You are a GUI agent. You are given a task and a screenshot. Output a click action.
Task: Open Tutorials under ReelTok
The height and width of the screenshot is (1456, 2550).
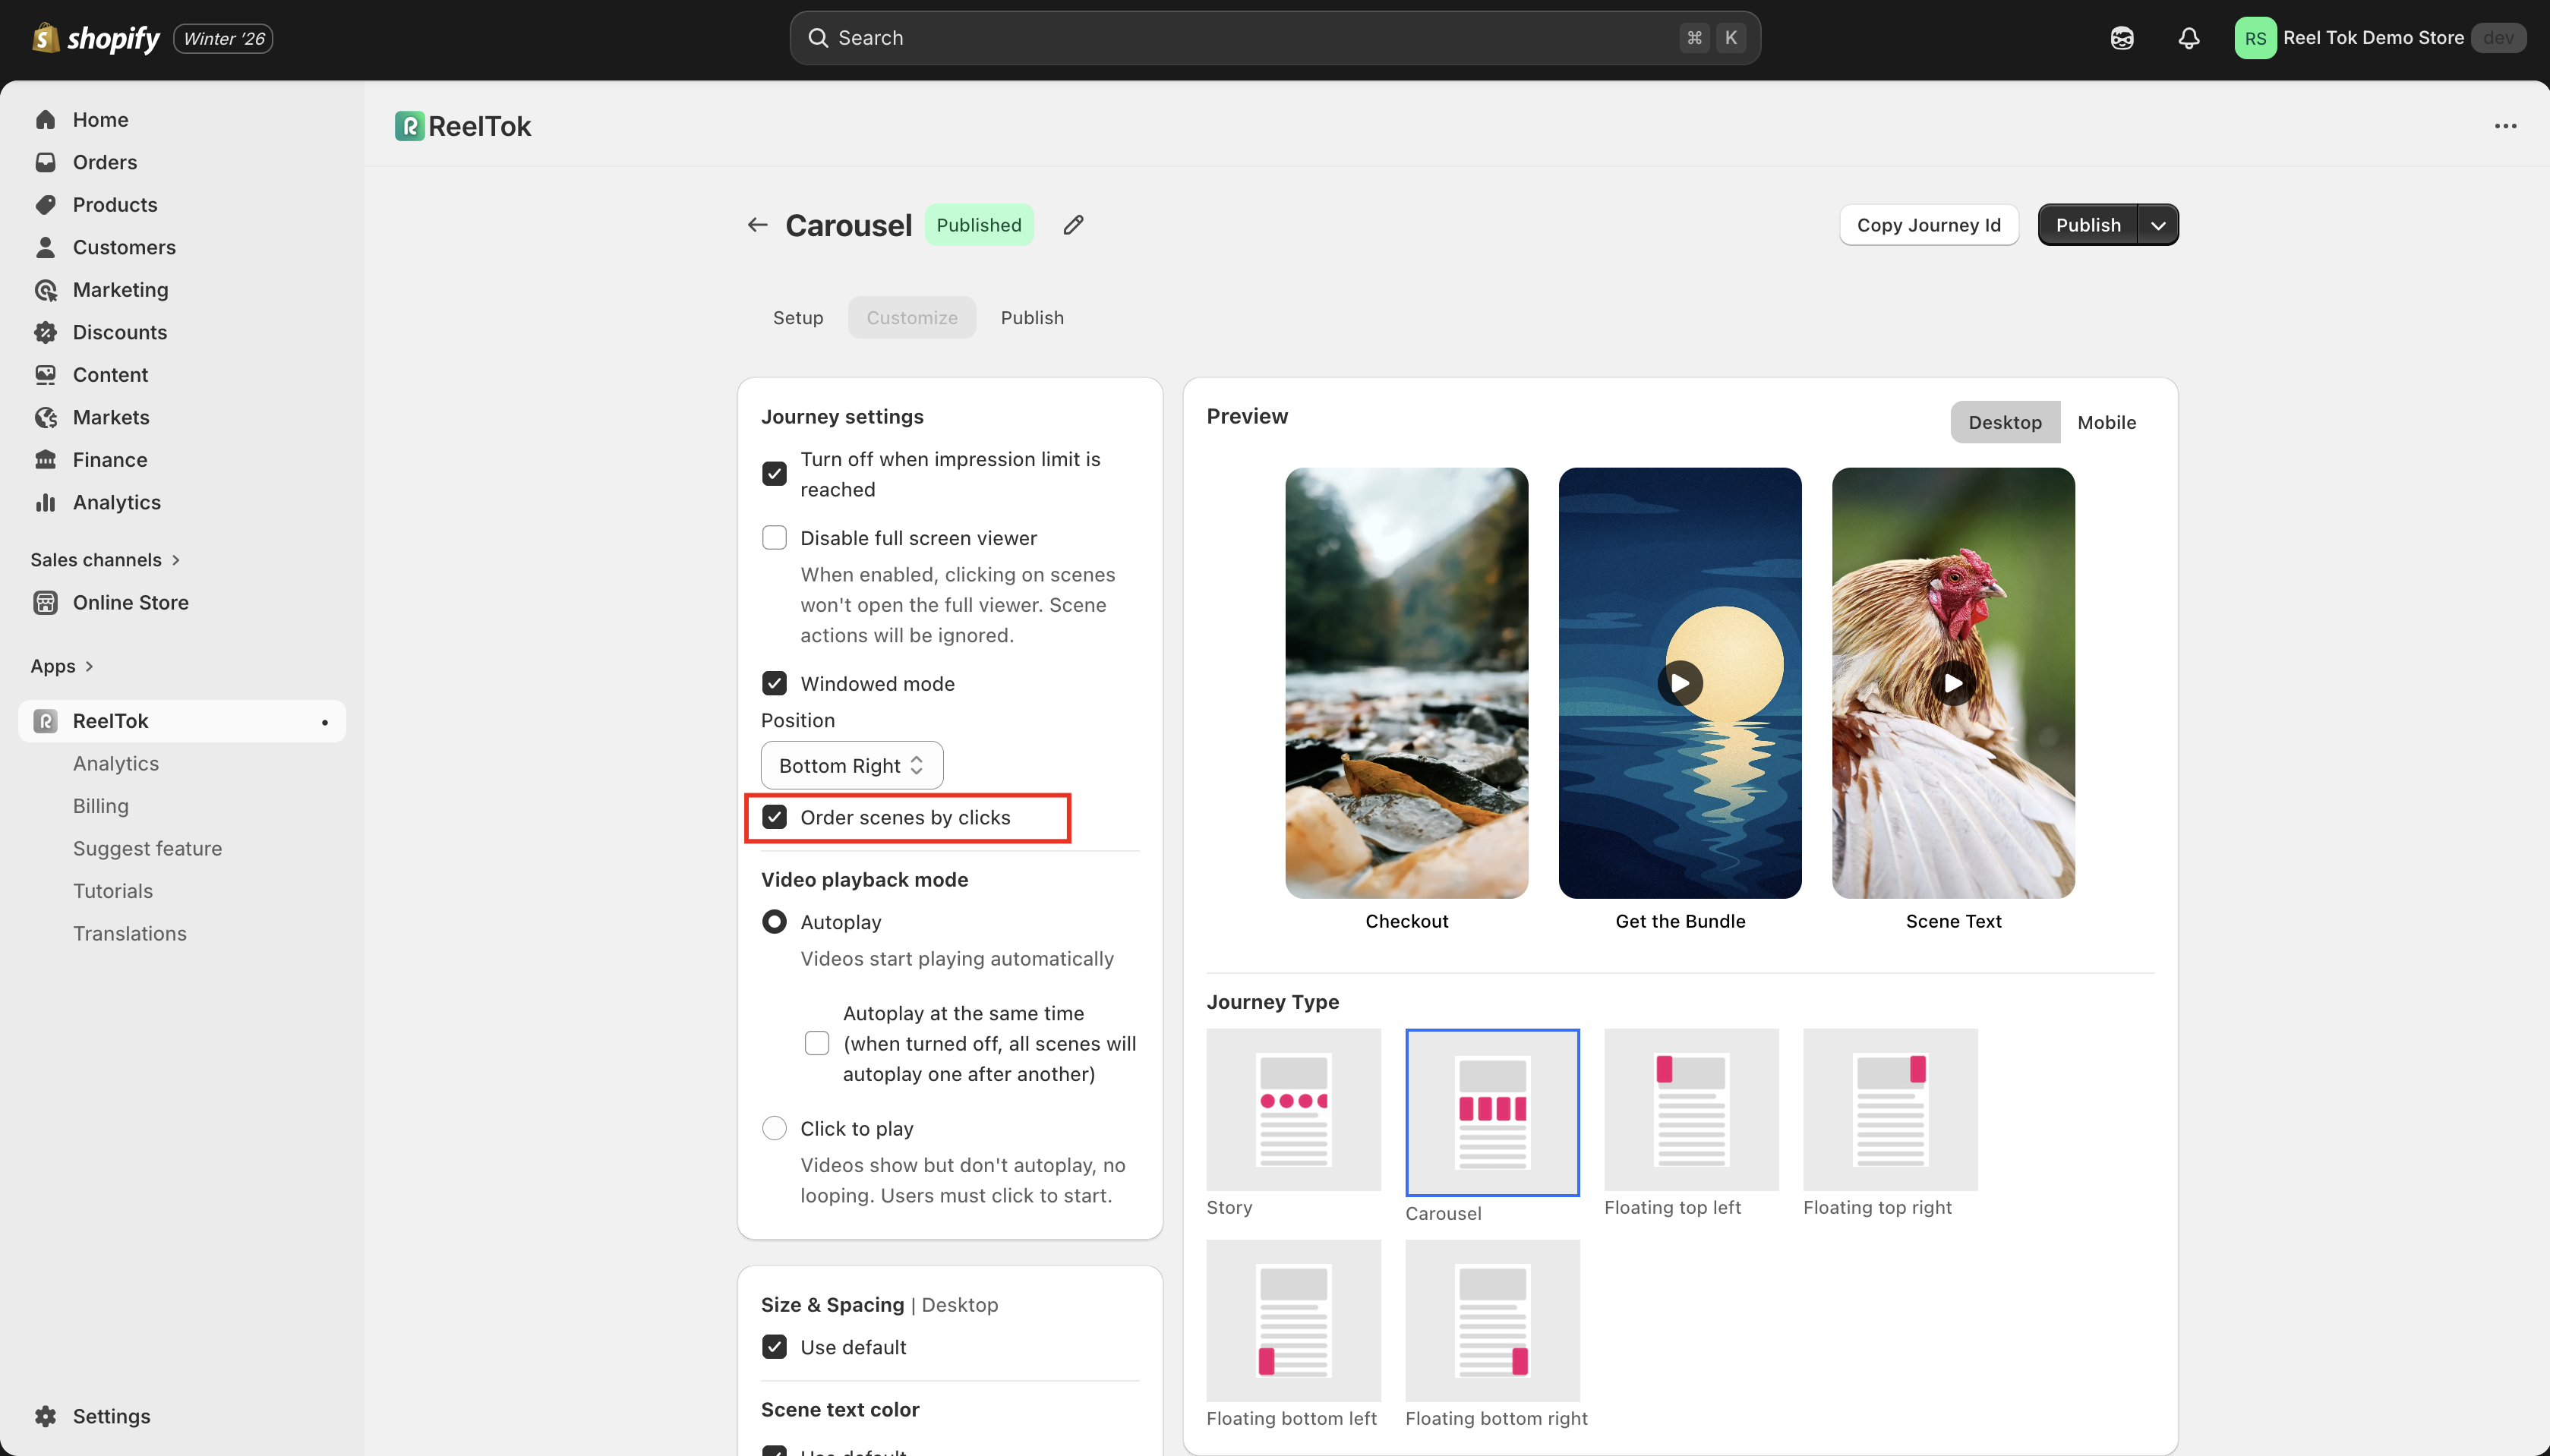(113, 891)
